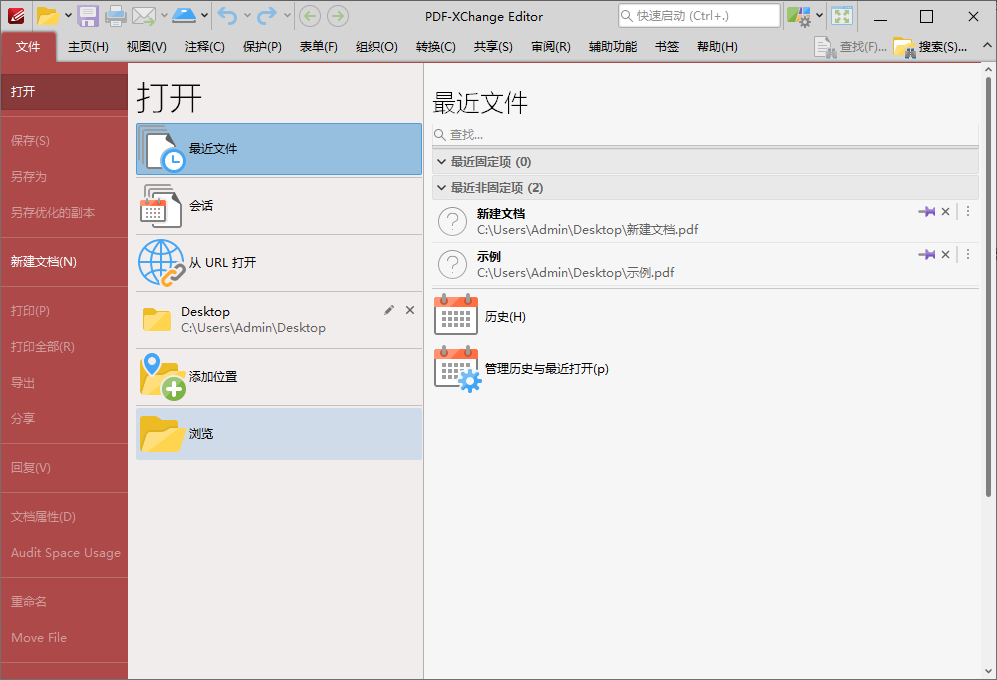Select the Print toolbar icon
997x680 pixels.
click(x=116, y=15)
